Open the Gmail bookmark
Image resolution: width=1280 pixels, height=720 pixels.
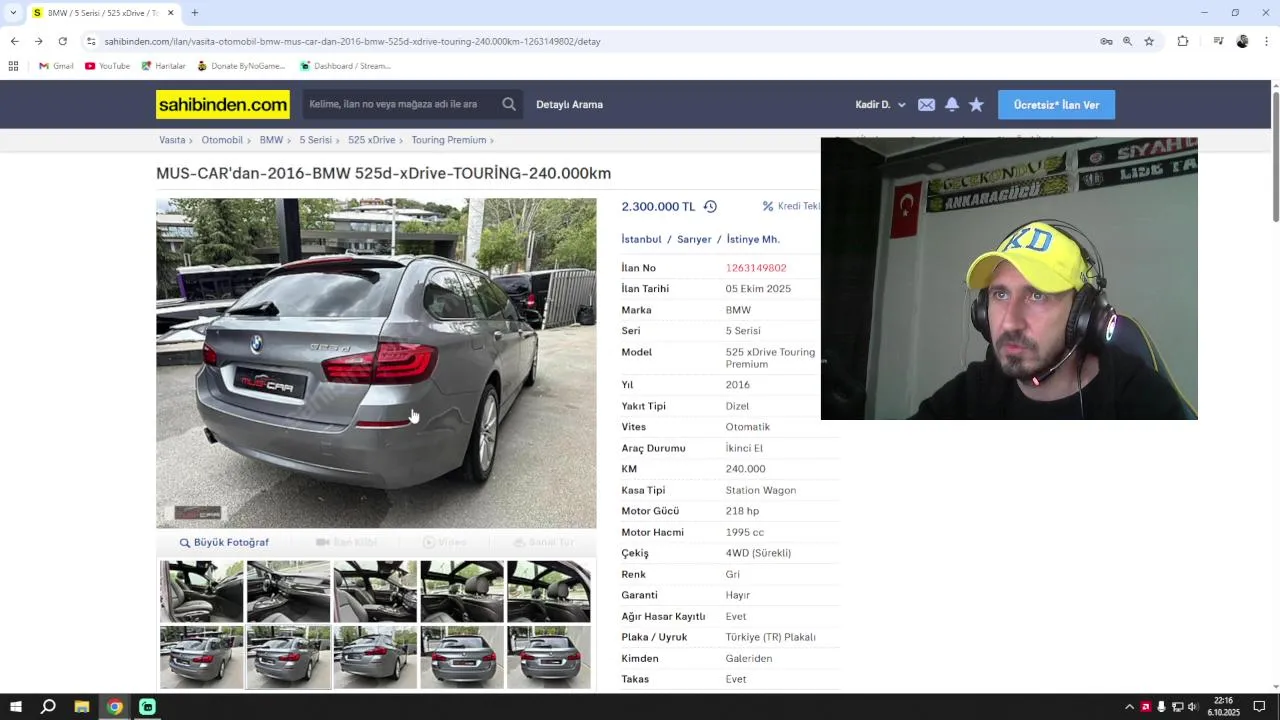point(56,66)
